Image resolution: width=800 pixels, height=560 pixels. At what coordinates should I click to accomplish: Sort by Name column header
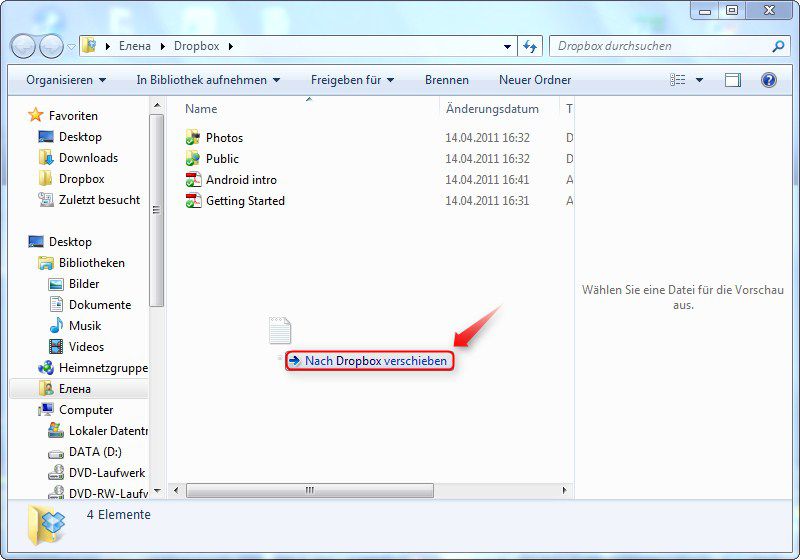point(201,109)
